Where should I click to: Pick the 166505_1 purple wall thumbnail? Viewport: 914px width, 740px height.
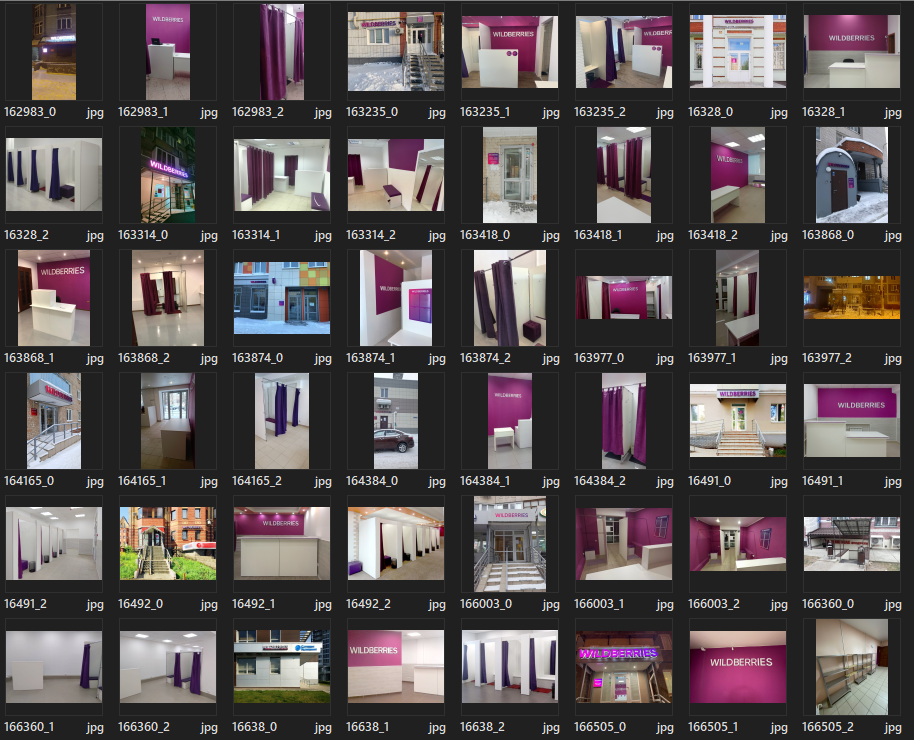[738, 667]
